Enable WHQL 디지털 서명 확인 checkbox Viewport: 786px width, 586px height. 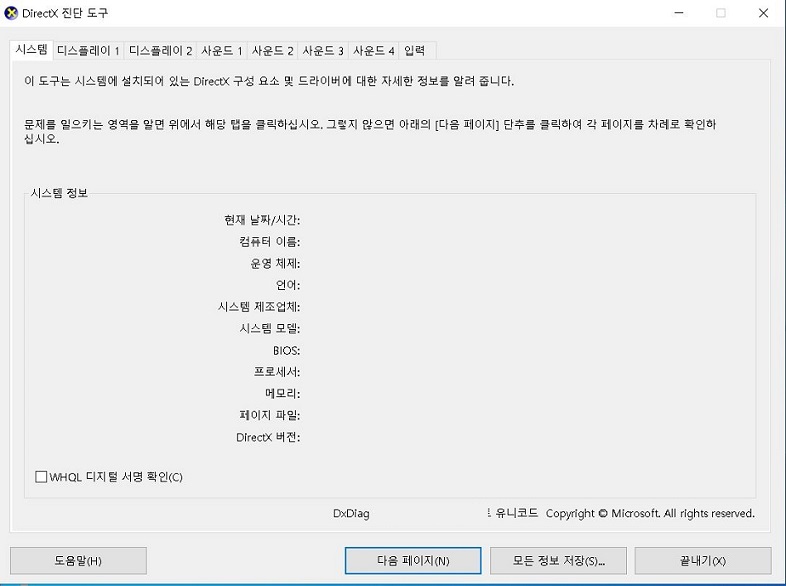pos(41,477)
